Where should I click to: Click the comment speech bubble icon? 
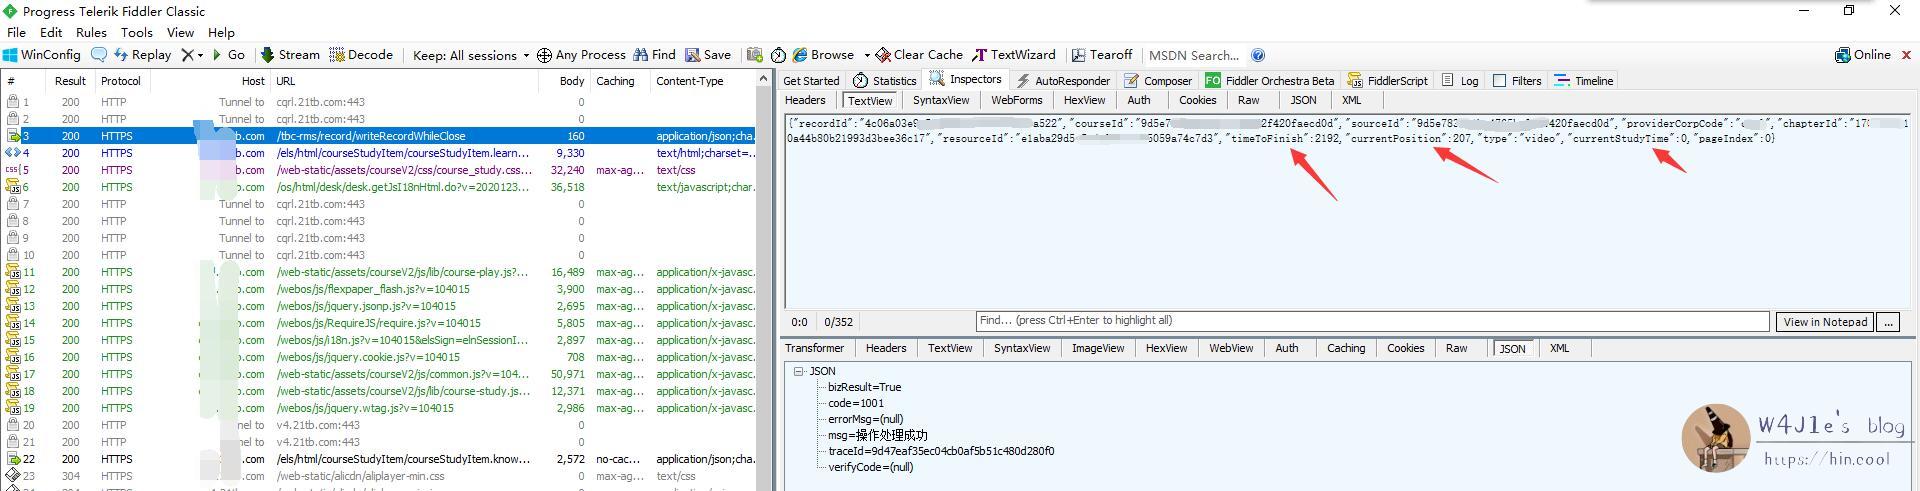click(99, 55)
